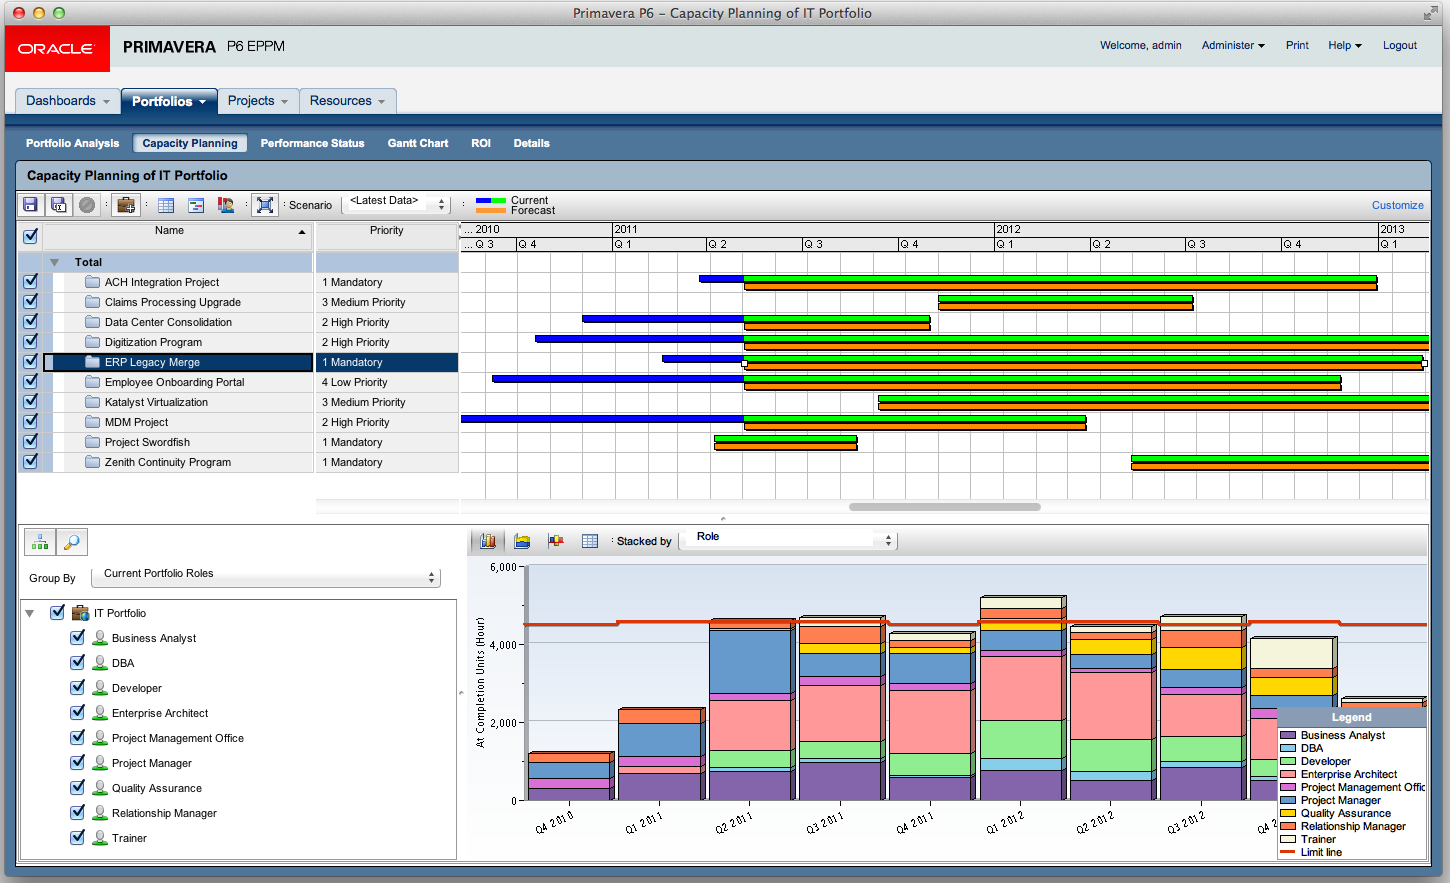Click the Name column sort arrow

tap(302, 232)
